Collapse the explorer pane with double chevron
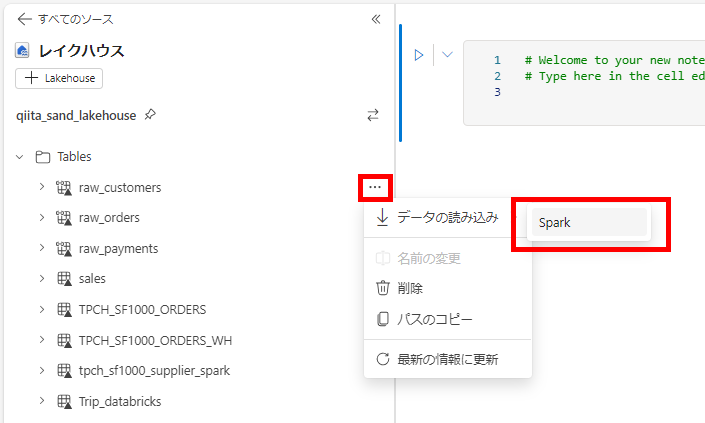705x423 pixels. [x=376, y=19]
